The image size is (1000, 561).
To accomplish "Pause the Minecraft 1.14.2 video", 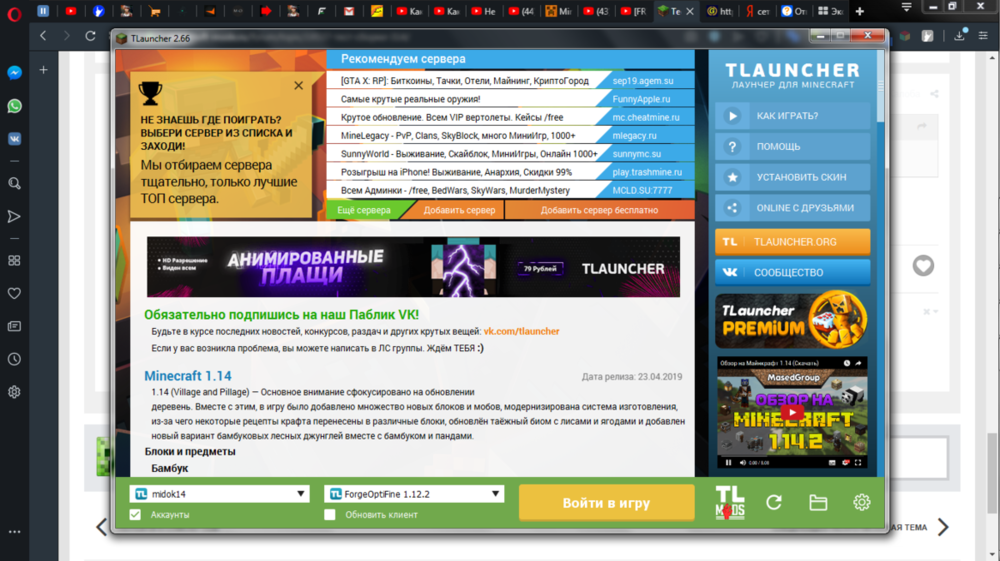I will click(x=728, y=463).
